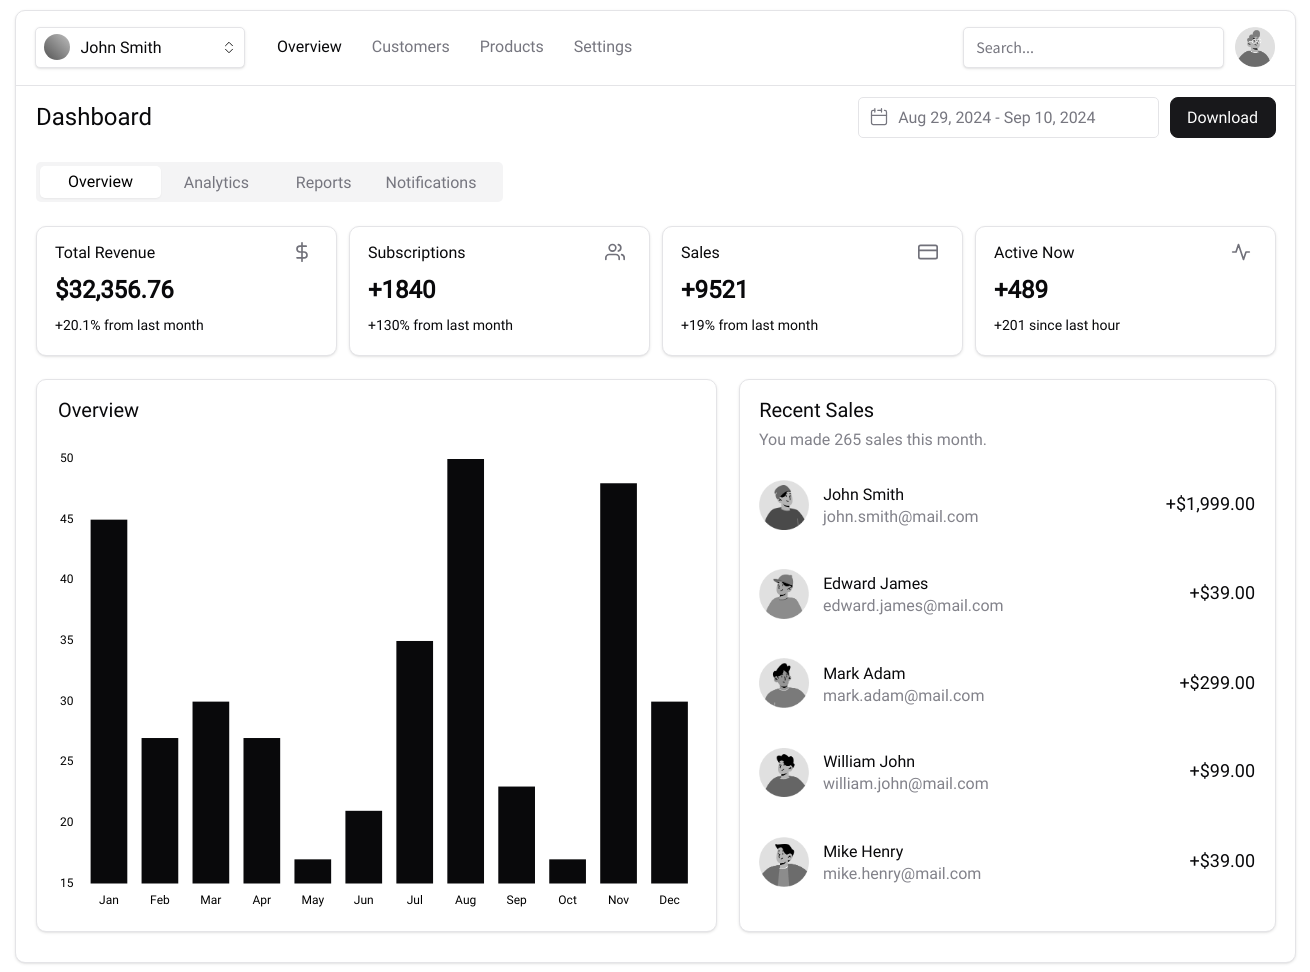Click john.smith@mail.com email text
Image resolution: width=1310 pixels, height=972 pixels.
point(900,517)
